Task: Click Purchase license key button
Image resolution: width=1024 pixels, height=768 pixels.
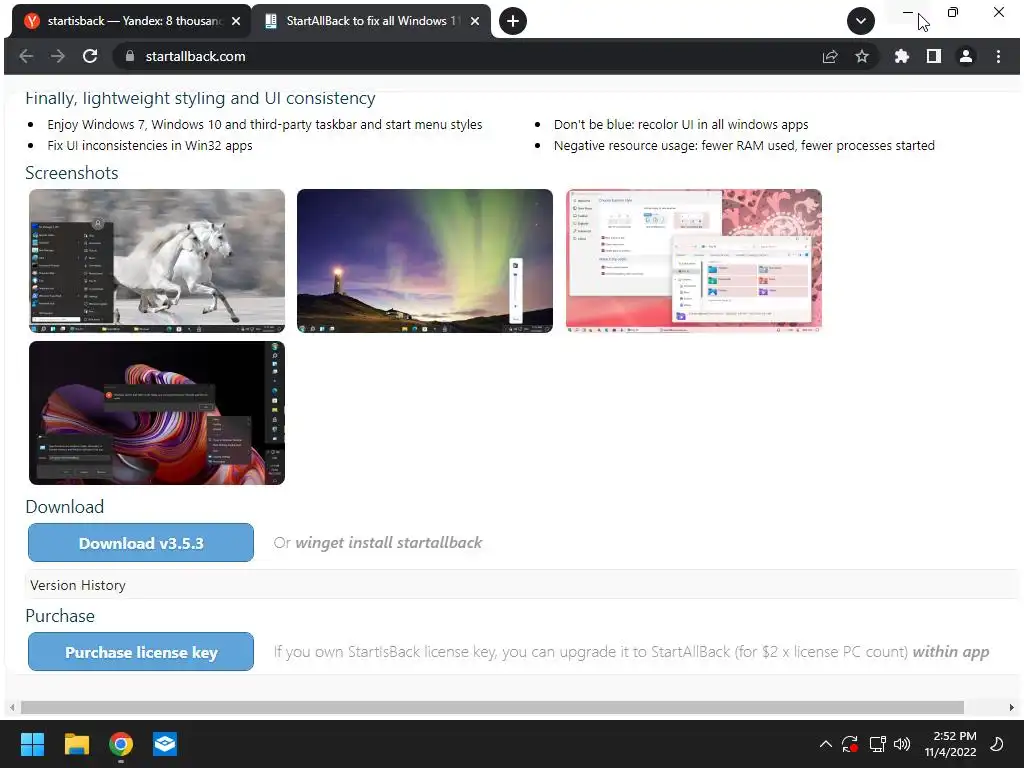Action: pos(141,652)
